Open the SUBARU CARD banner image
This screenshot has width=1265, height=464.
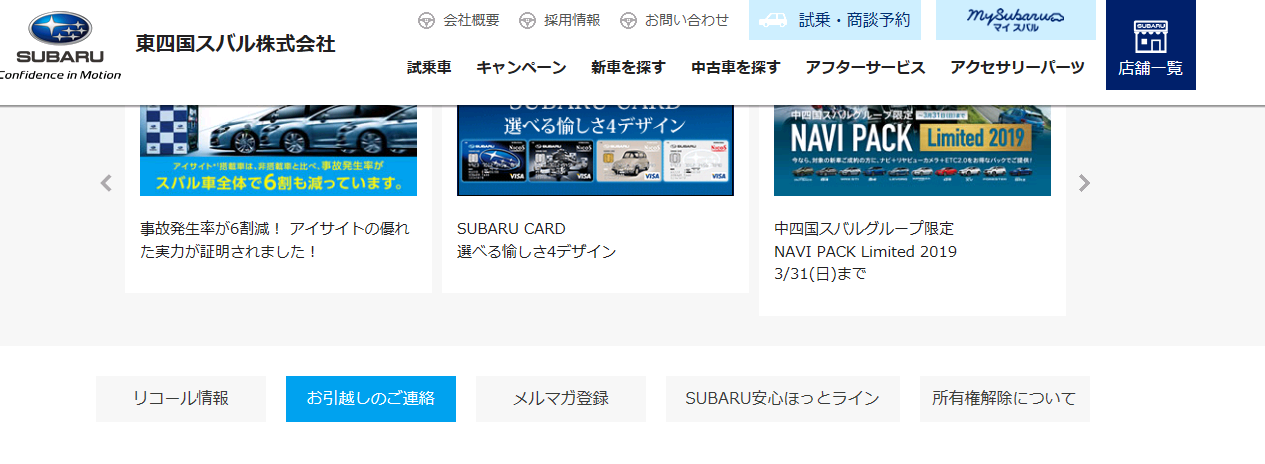[595, 149]
